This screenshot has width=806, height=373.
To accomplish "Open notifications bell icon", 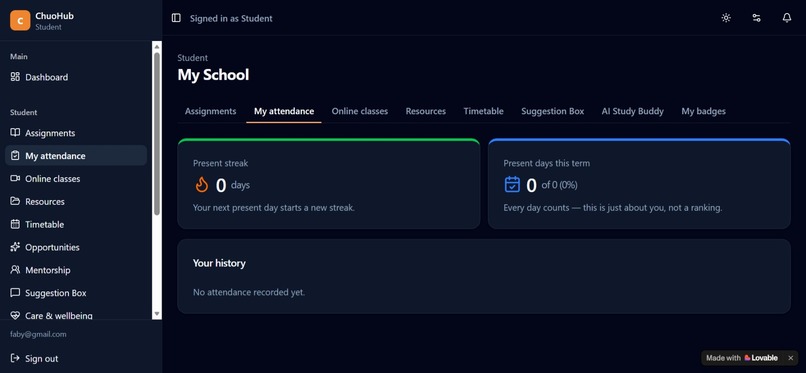I will pyautogui.click(x=786, y=18).
